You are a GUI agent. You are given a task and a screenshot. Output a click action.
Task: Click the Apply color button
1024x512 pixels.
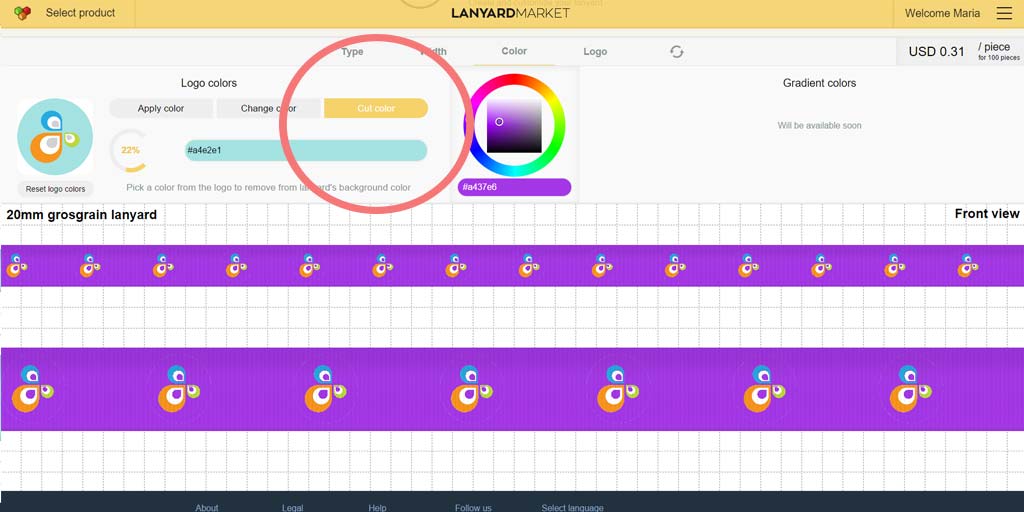tap(161, 108)
